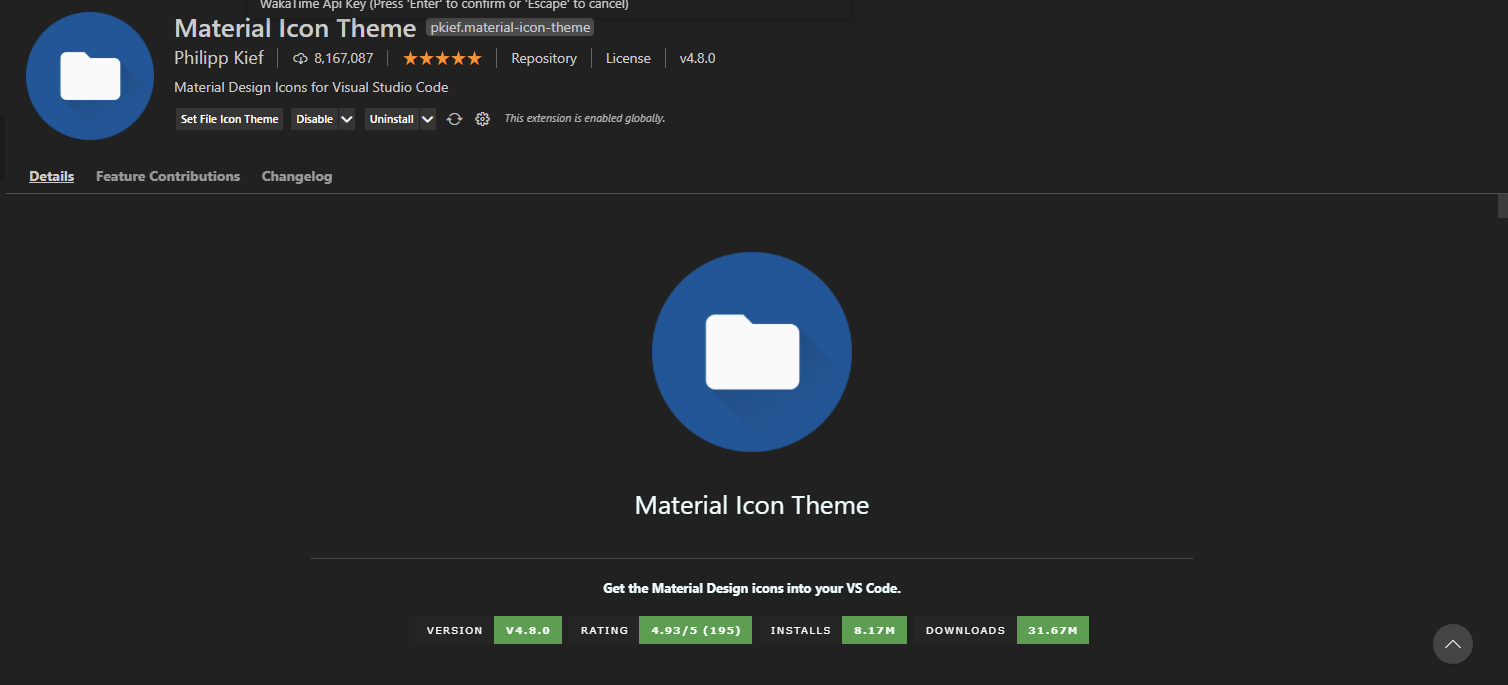
Task: Click the Material Icon Theme readme heading
Action: tap(752, 505)
